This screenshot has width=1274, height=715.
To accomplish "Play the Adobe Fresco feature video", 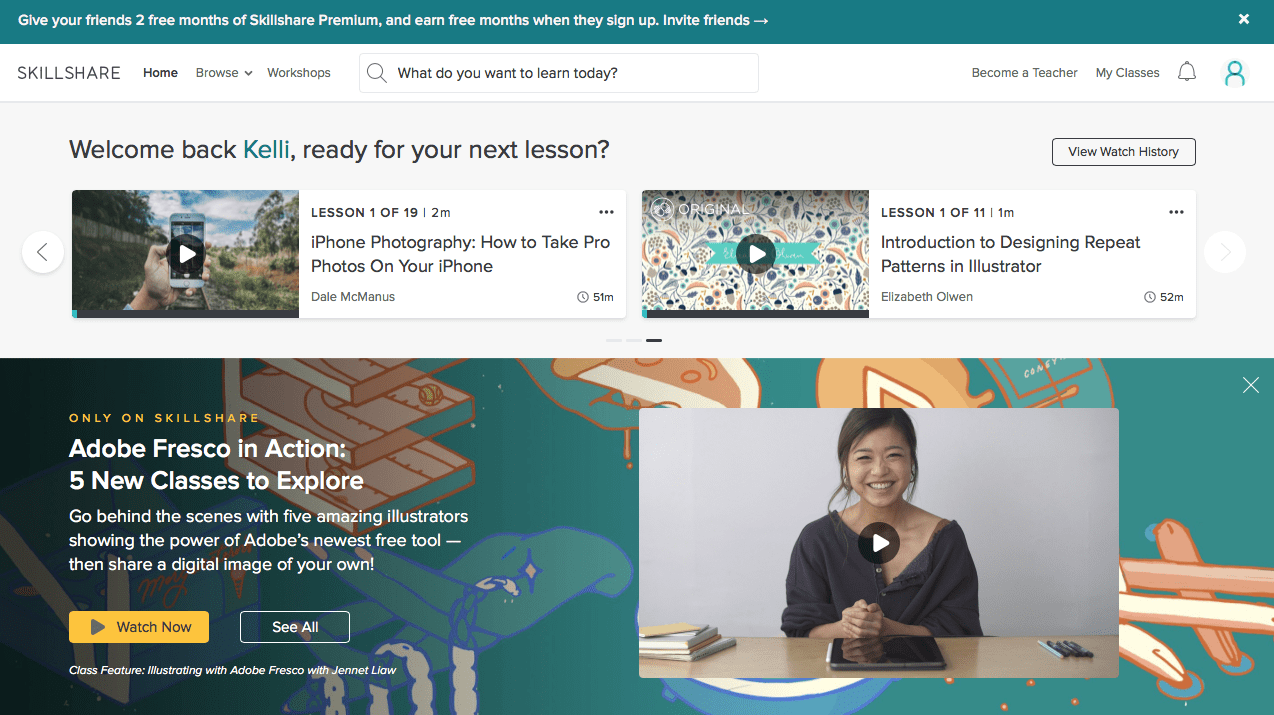I will 879,543.
